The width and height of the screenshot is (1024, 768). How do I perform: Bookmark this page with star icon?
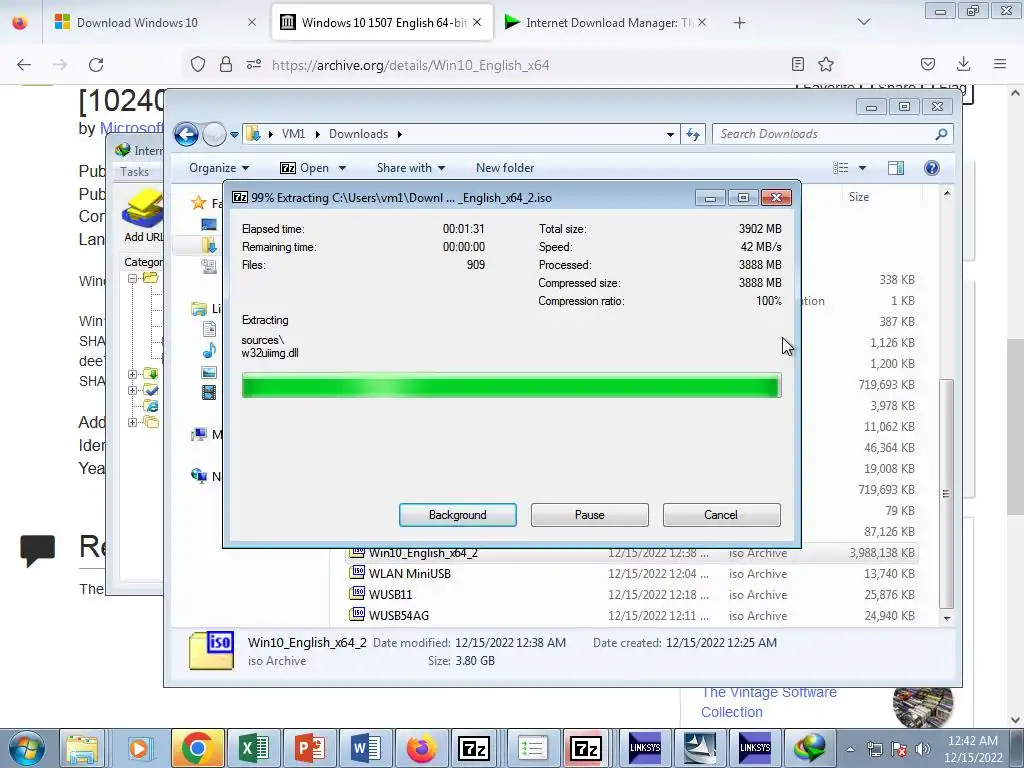click(826, 64)
